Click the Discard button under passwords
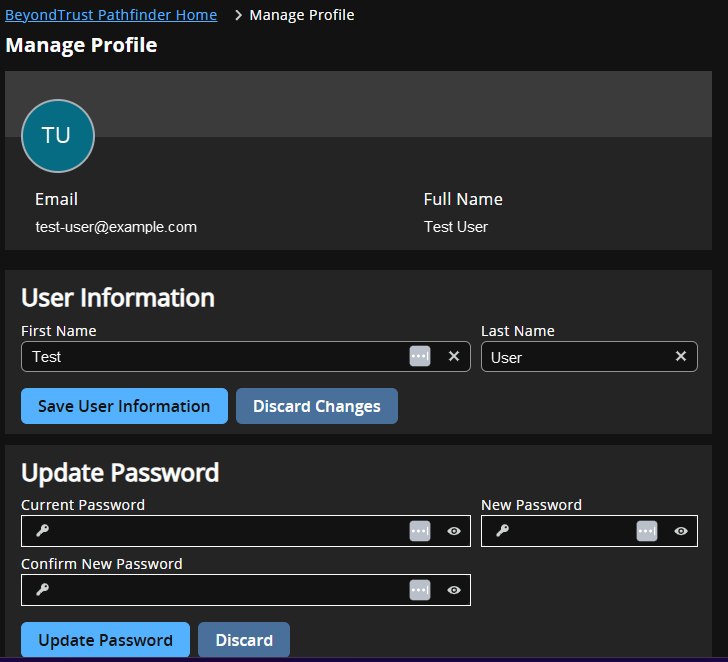 [x=244, y=640]
